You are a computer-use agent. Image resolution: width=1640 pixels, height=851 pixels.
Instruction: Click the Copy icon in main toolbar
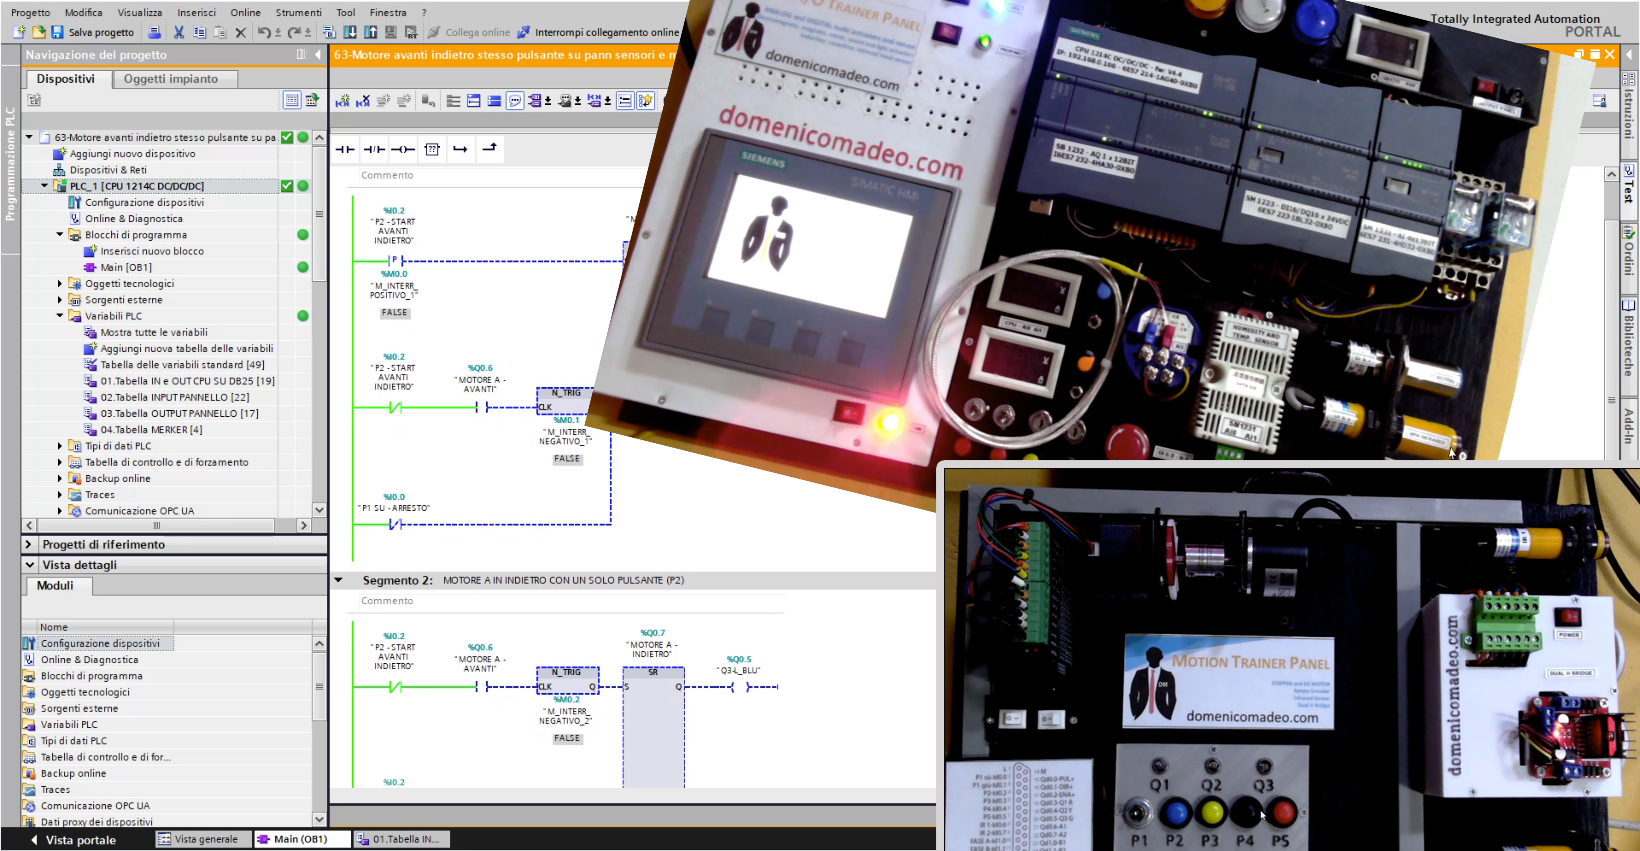(199, 32)
